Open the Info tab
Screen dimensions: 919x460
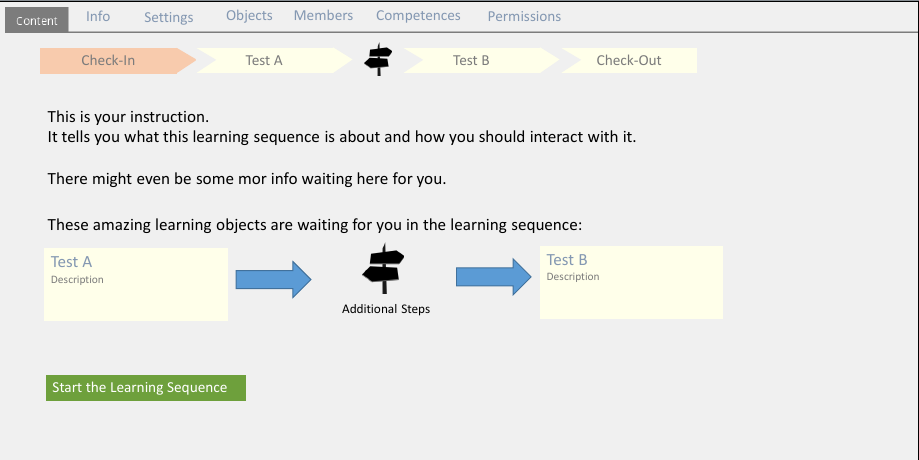point(98,16)
